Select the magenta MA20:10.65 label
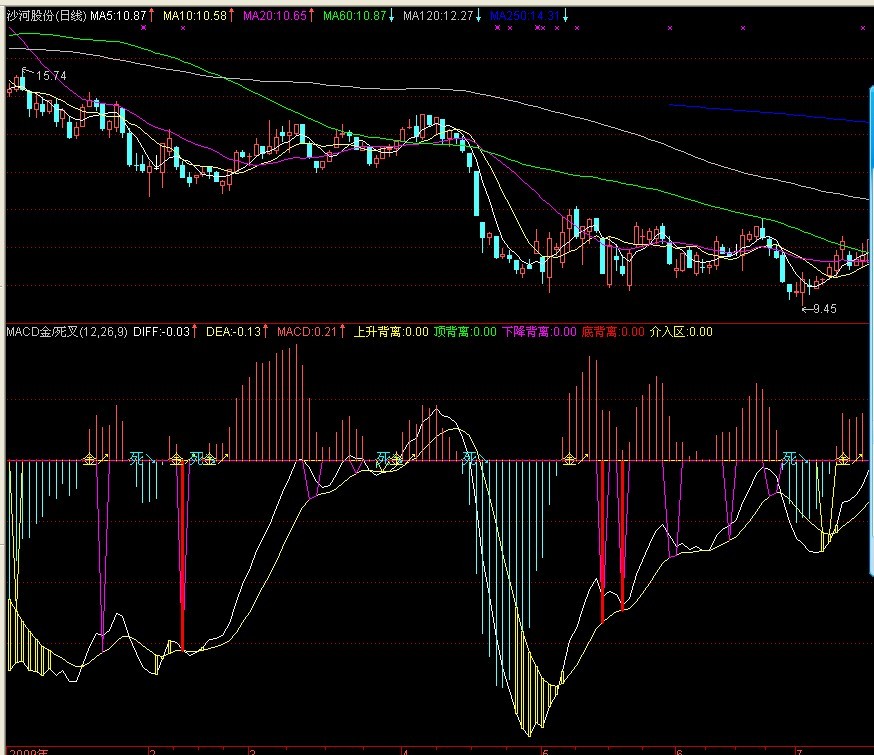The height and width of the screenshot is (755, 874). [276, 17]
